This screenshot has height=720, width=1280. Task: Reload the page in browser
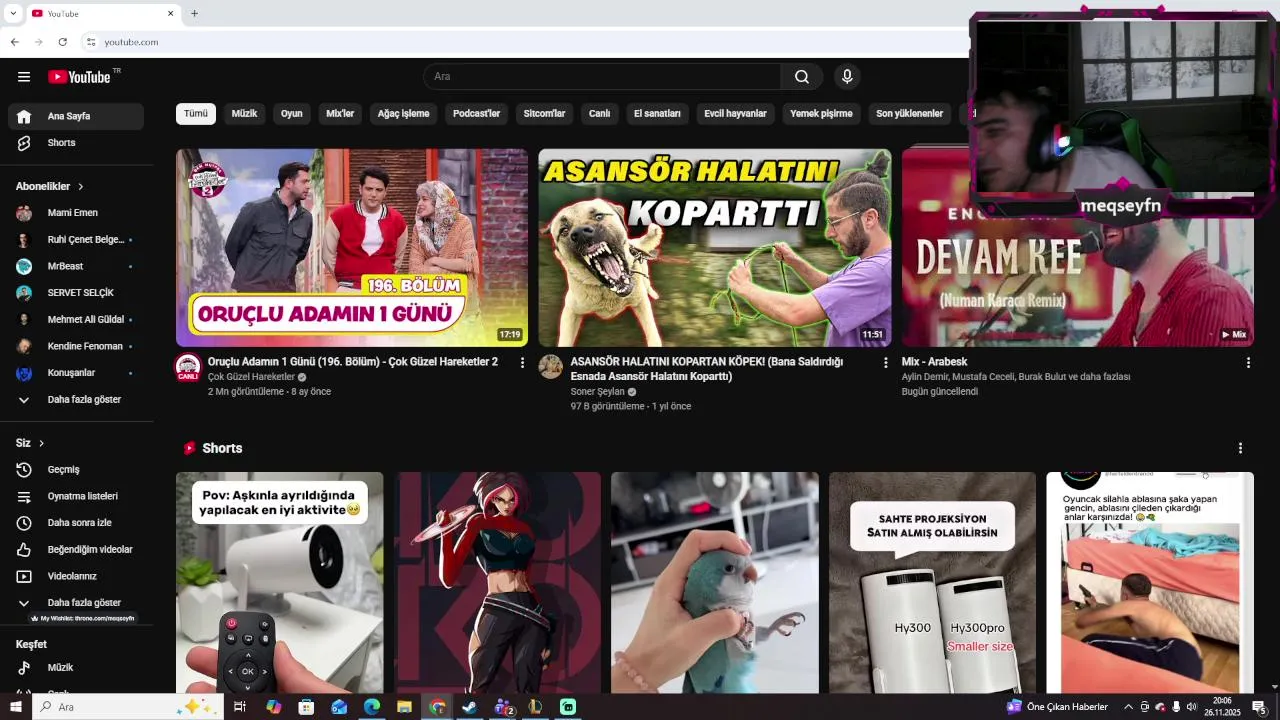pyautogui.click(x=62, y=42)
